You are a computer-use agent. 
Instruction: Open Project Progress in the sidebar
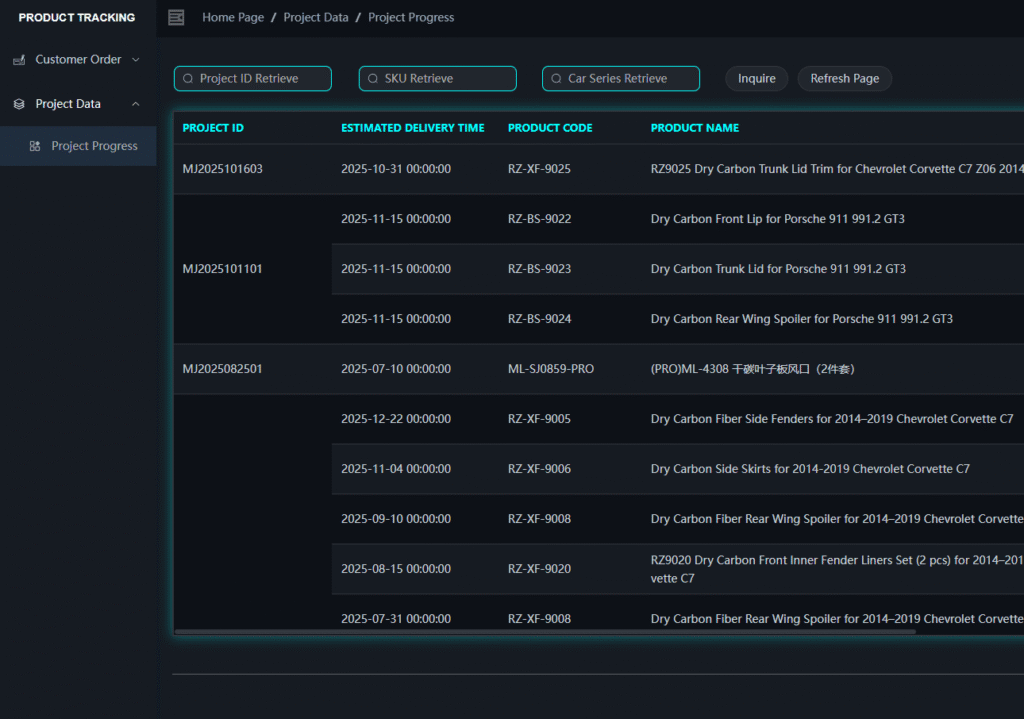click(94, 146)
